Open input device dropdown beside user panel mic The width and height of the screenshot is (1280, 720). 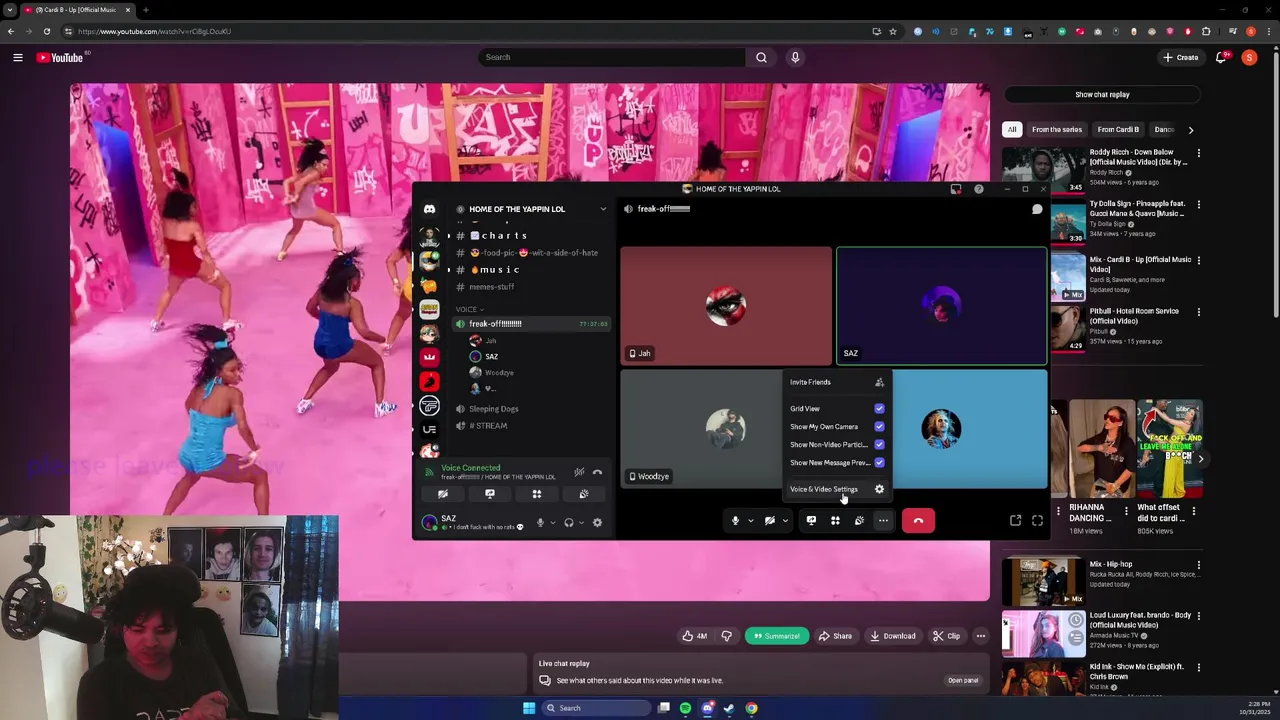[x=553, y=522]
